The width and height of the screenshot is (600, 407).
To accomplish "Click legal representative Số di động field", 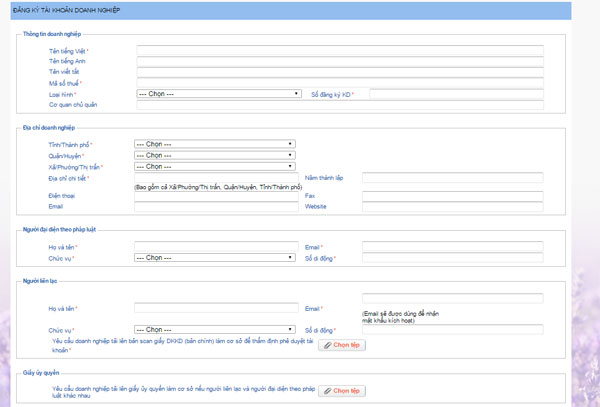I will click(453, 257).
